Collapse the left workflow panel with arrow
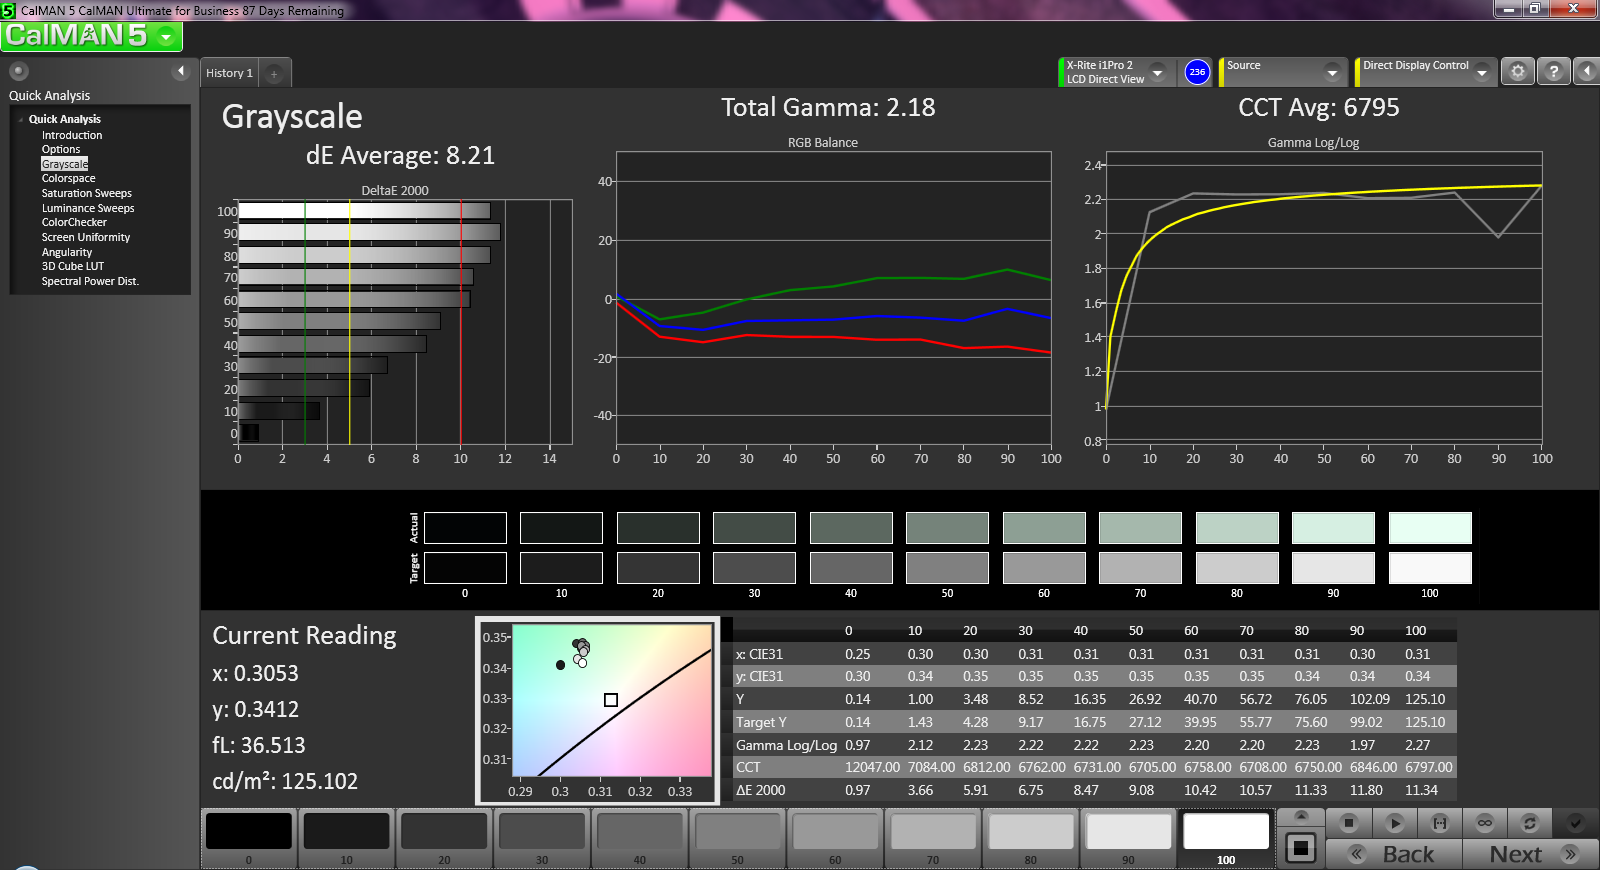Image resolution: width=1600 pixels, height=870 pixels. [181, 71]
